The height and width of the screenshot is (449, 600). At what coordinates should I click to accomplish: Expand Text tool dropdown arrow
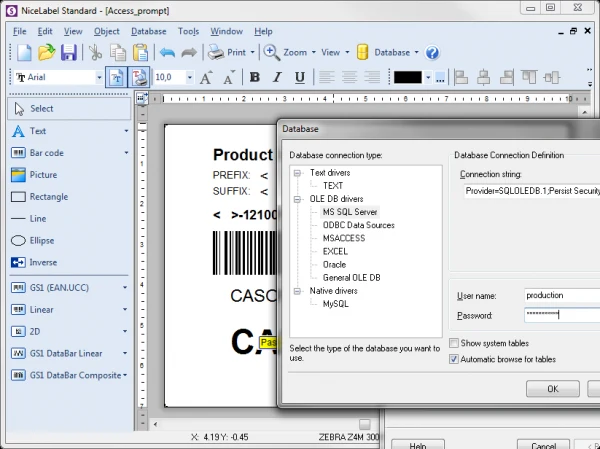(x=126, y=131)
